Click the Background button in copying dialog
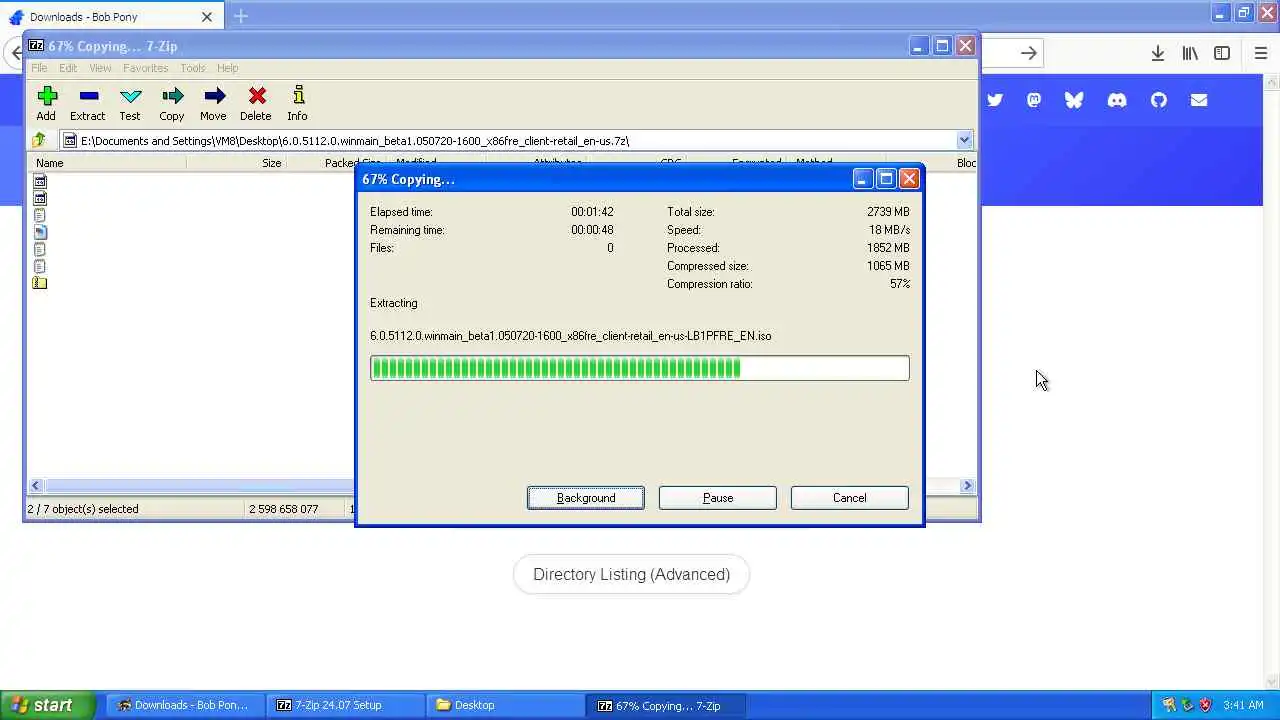1280x720 pixels. tap(586, 498)
